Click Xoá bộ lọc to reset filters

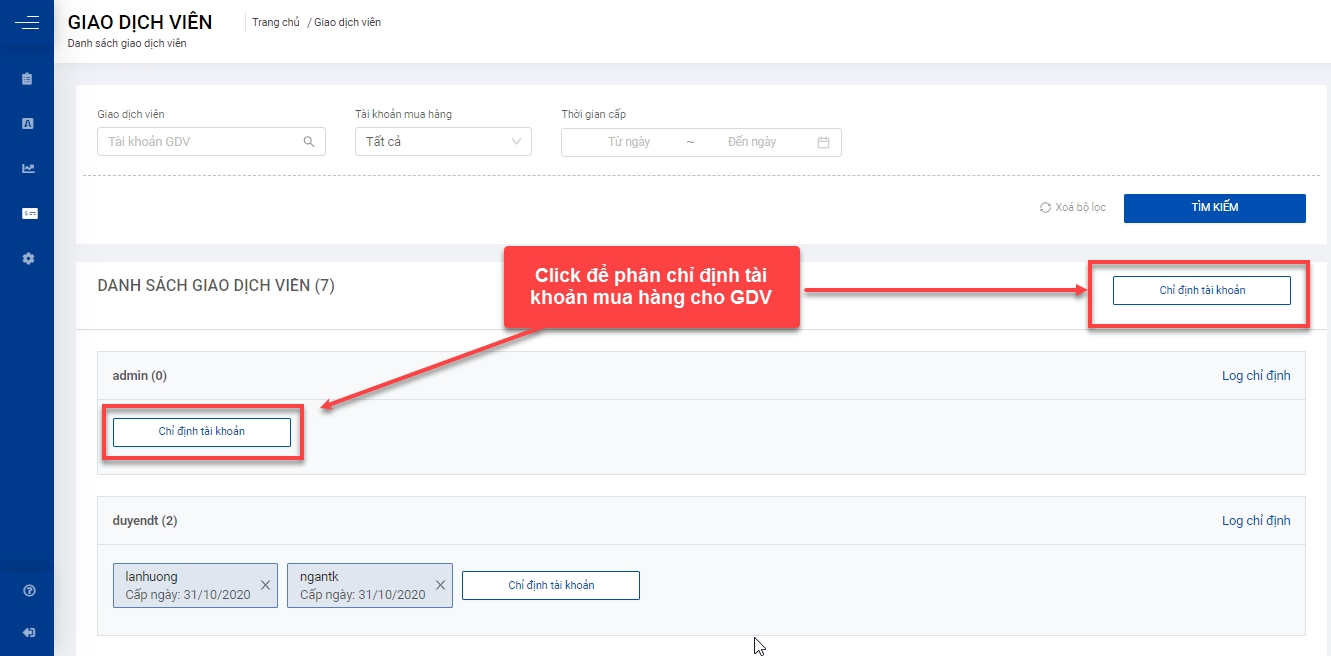[x=1073, y=208]
